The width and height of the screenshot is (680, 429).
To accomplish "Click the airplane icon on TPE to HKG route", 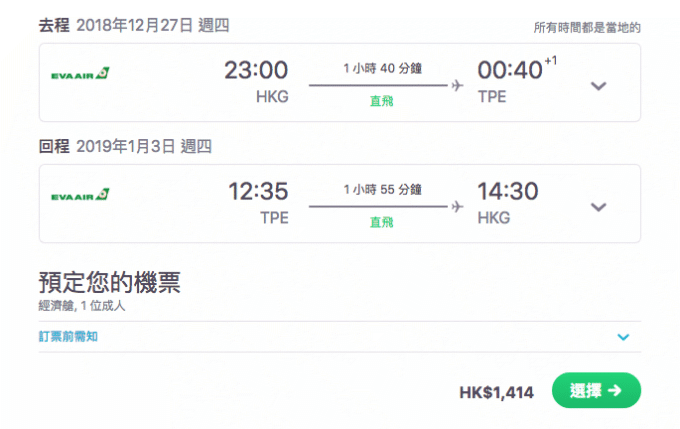I will coord(457,206).
